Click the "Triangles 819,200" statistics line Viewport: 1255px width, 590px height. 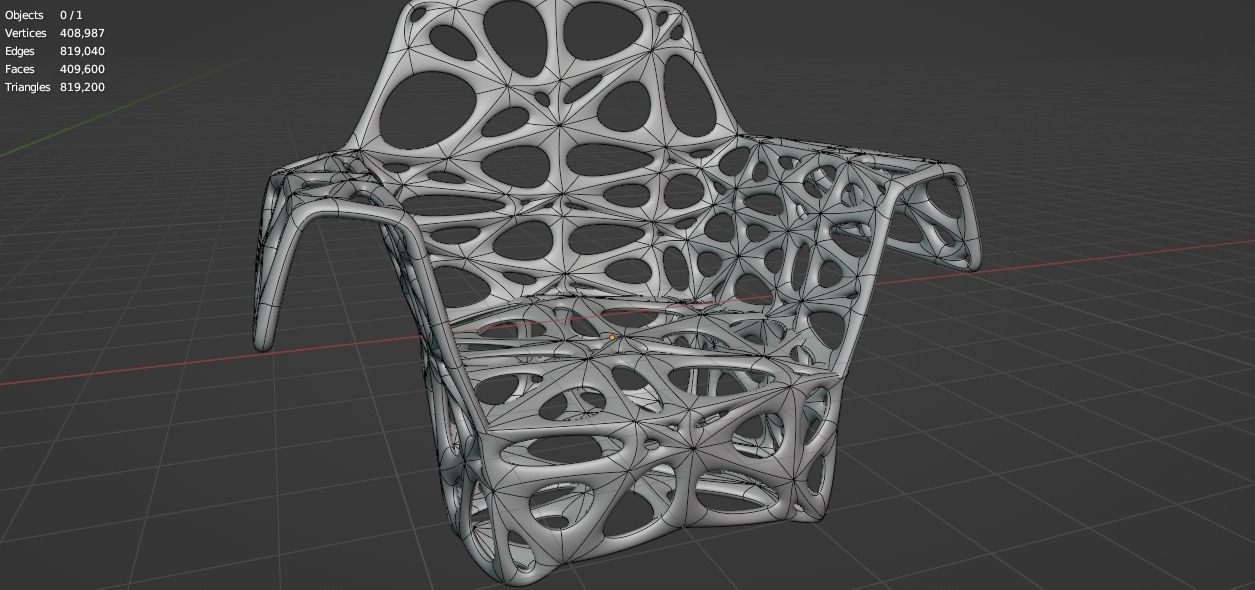[x=54, y=87]
